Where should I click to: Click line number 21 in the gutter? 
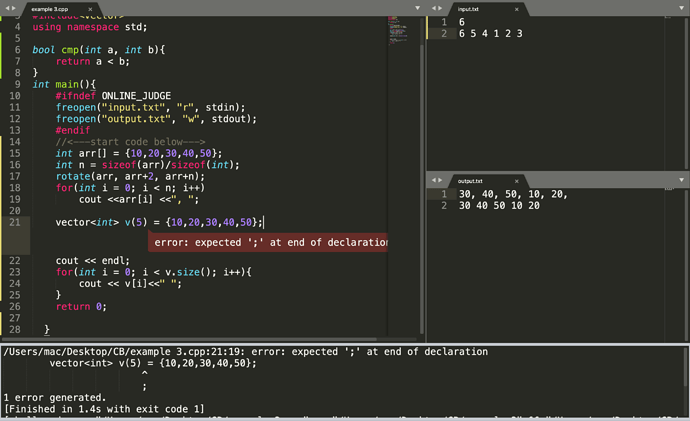pos(14,221)
